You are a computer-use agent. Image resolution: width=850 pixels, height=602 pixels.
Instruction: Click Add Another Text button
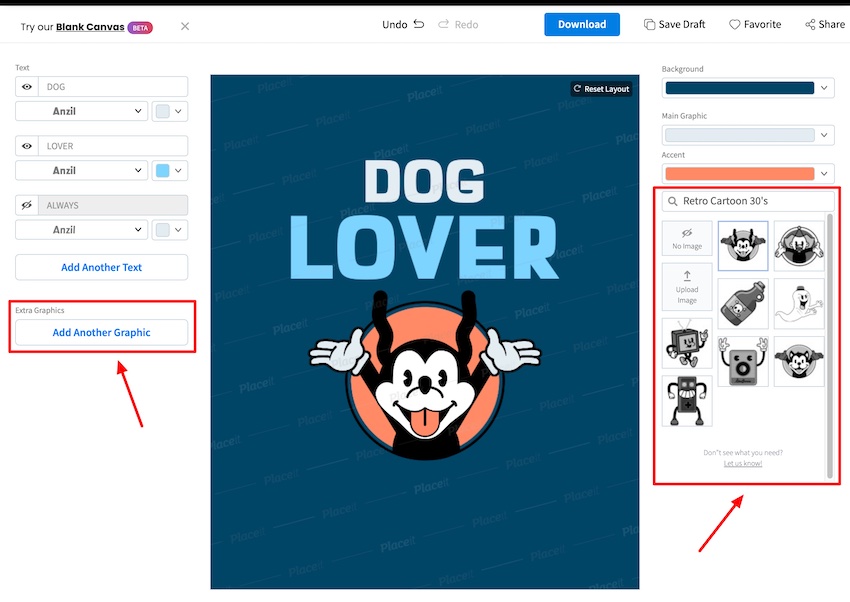[x=101, y=267]
